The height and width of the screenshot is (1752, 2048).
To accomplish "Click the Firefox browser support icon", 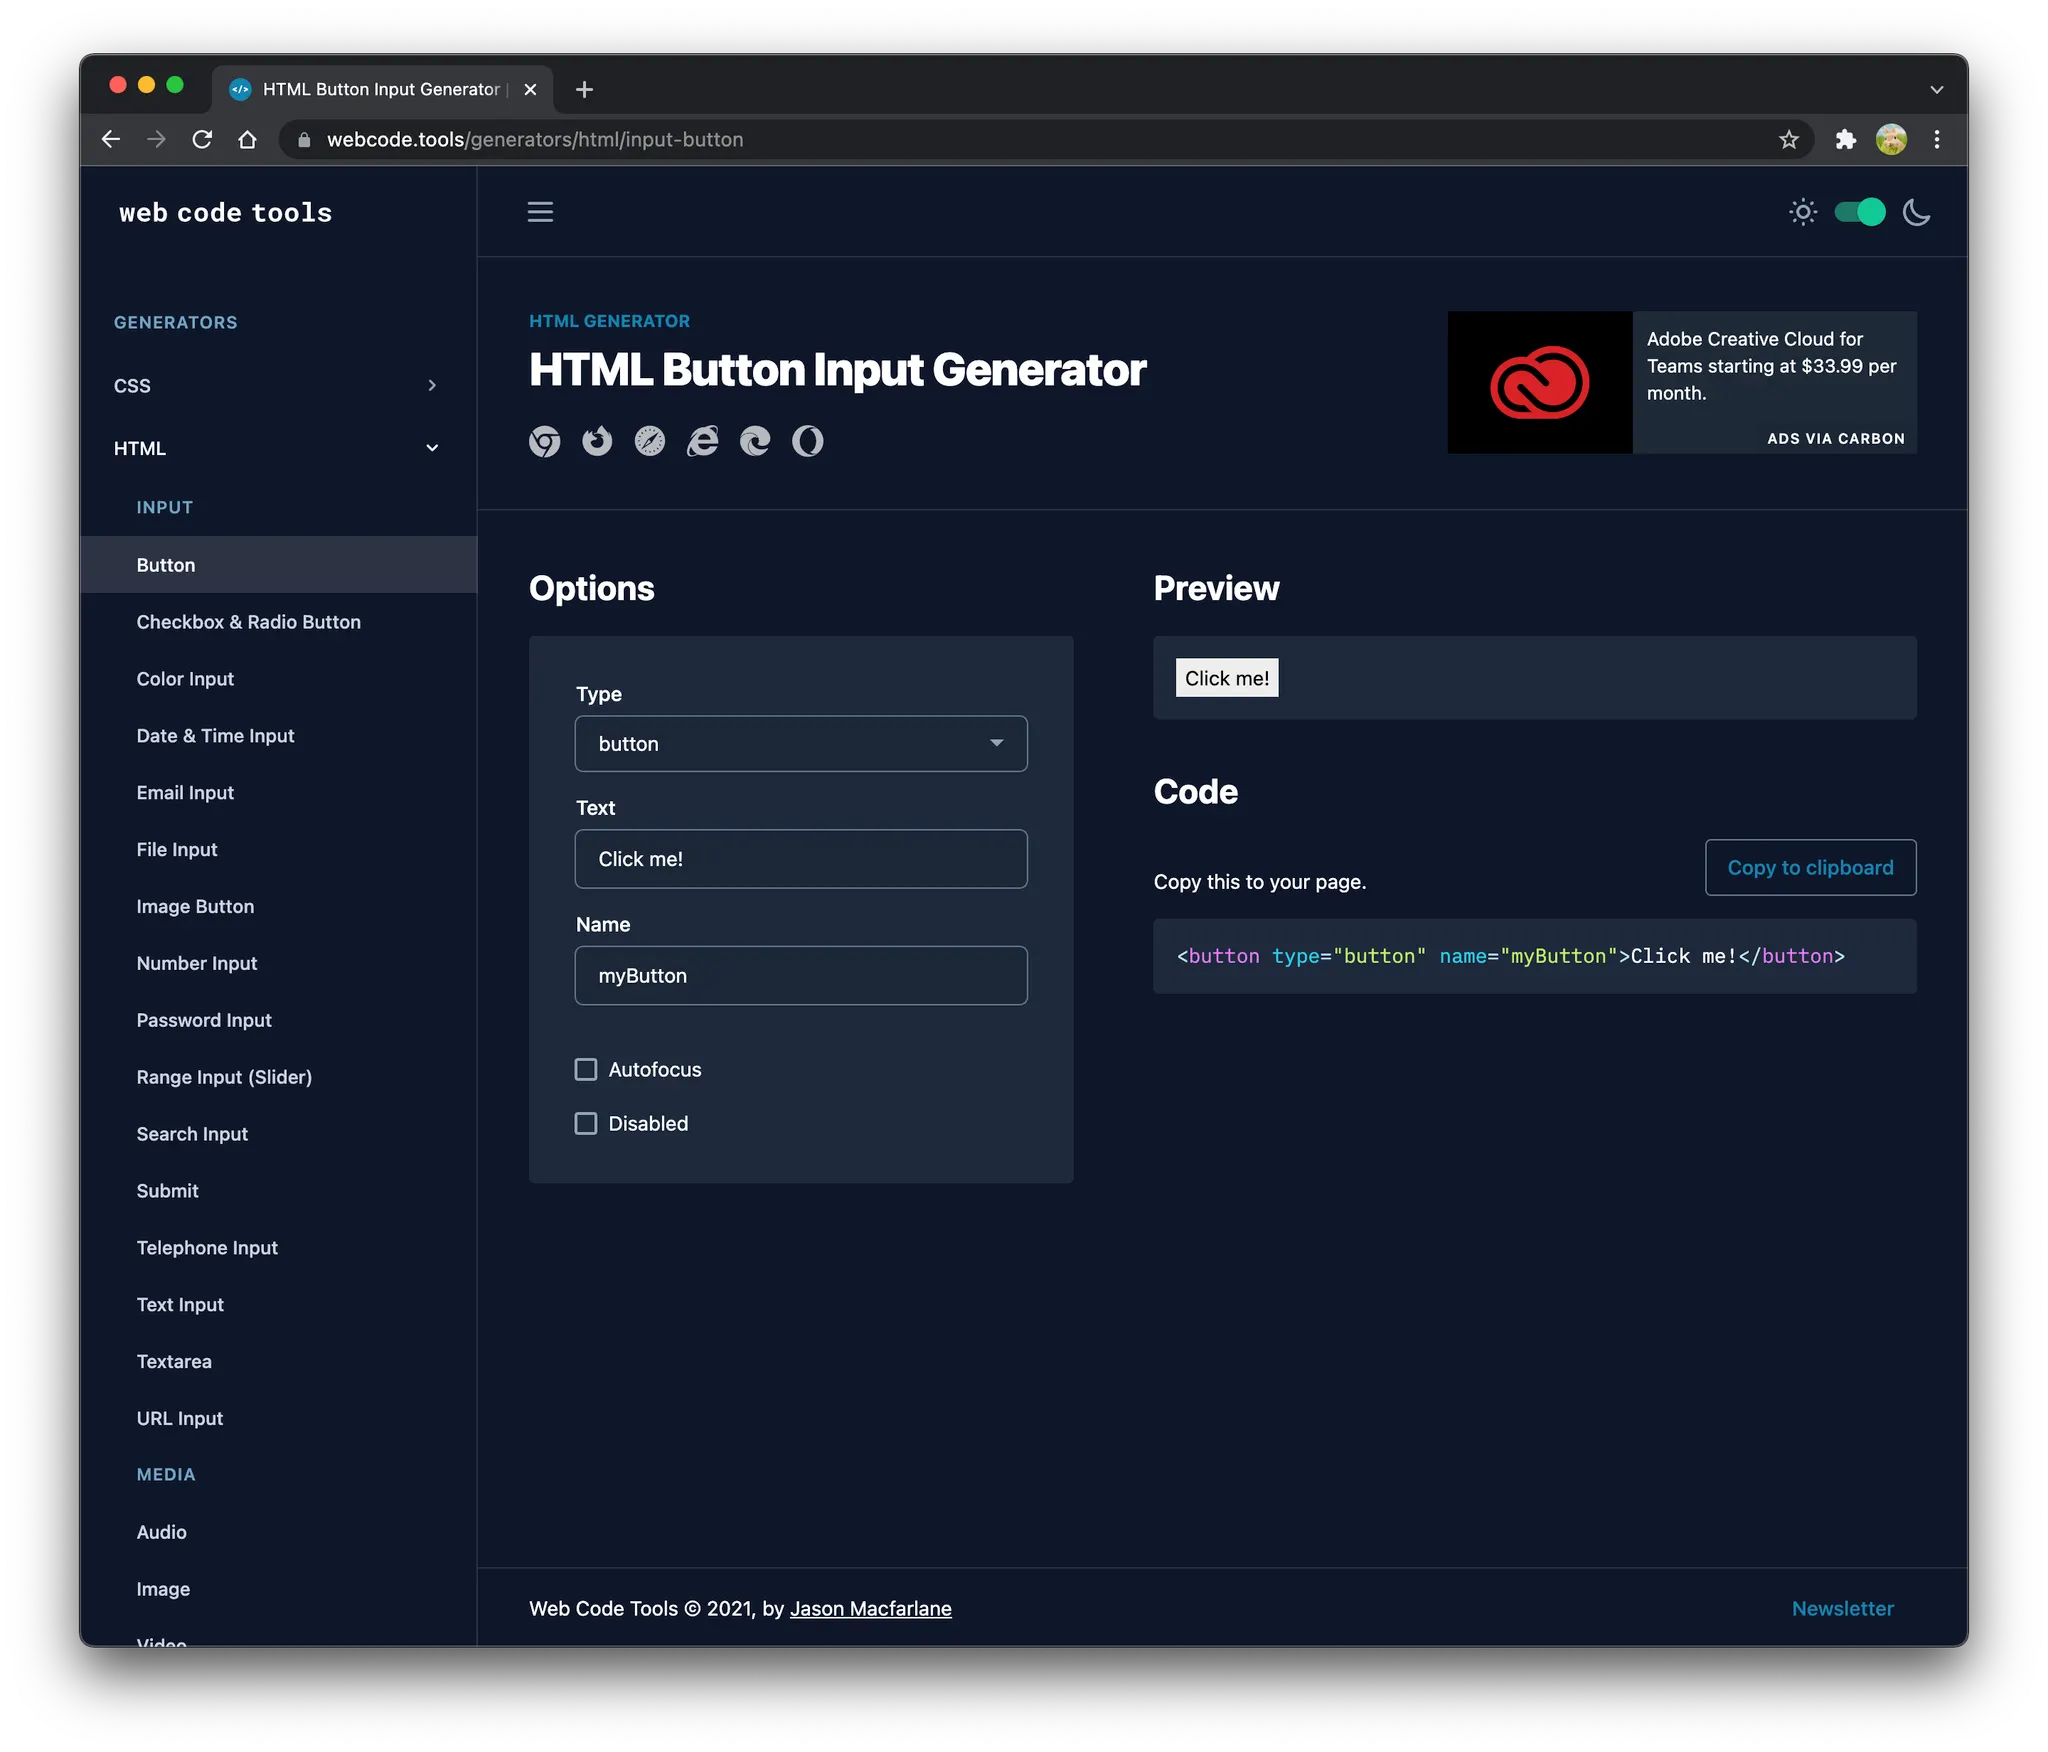I will coord(597,441).
